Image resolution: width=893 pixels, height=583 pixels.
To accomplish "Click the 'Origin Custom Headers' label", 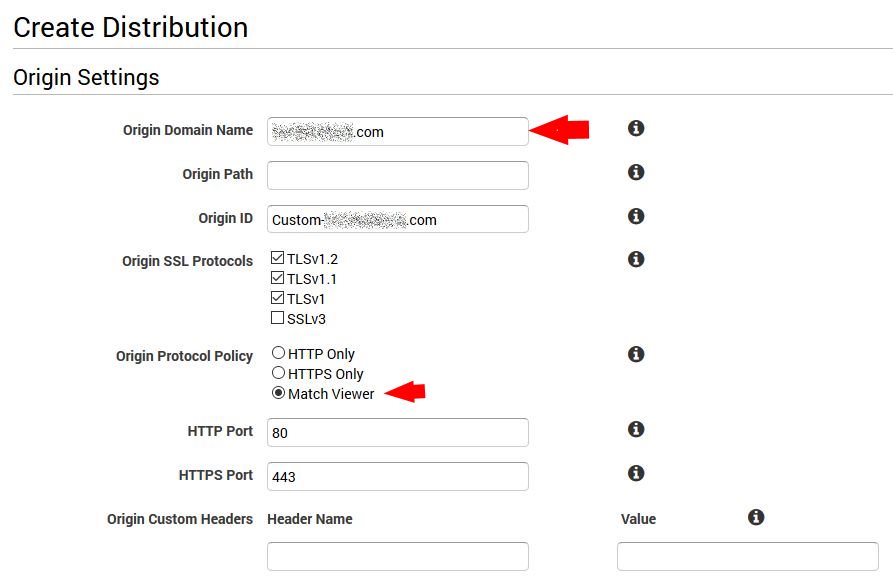I will point(180,519).
